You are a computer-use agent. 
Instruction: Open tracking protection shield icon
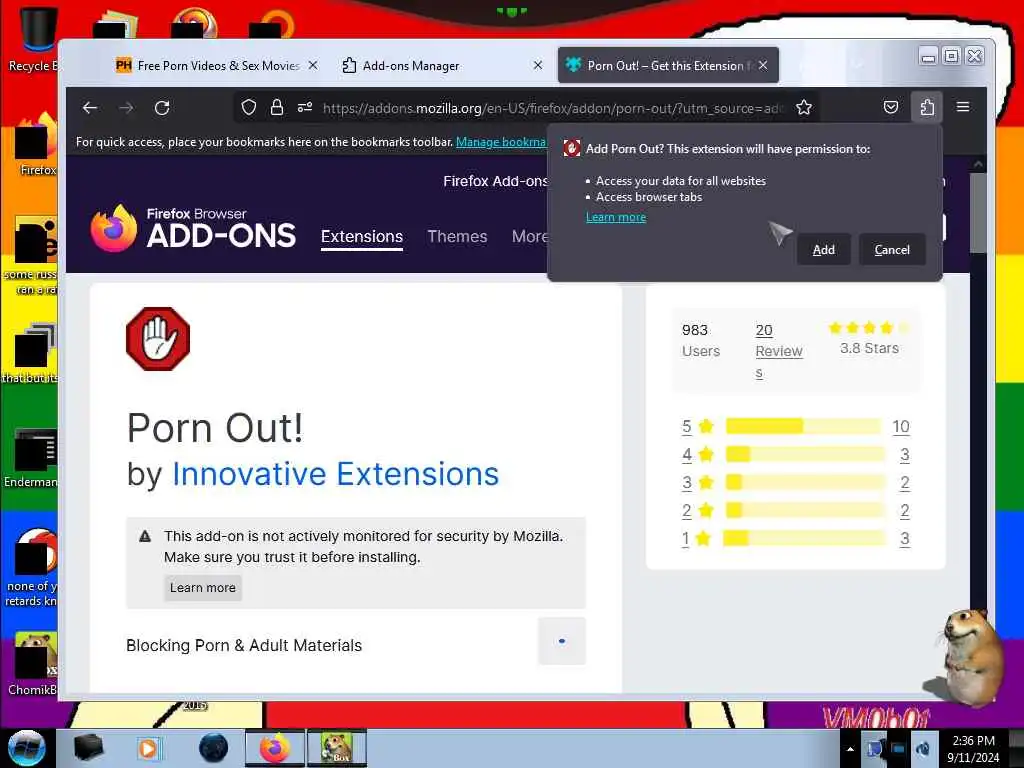click(x=249, y=108)
